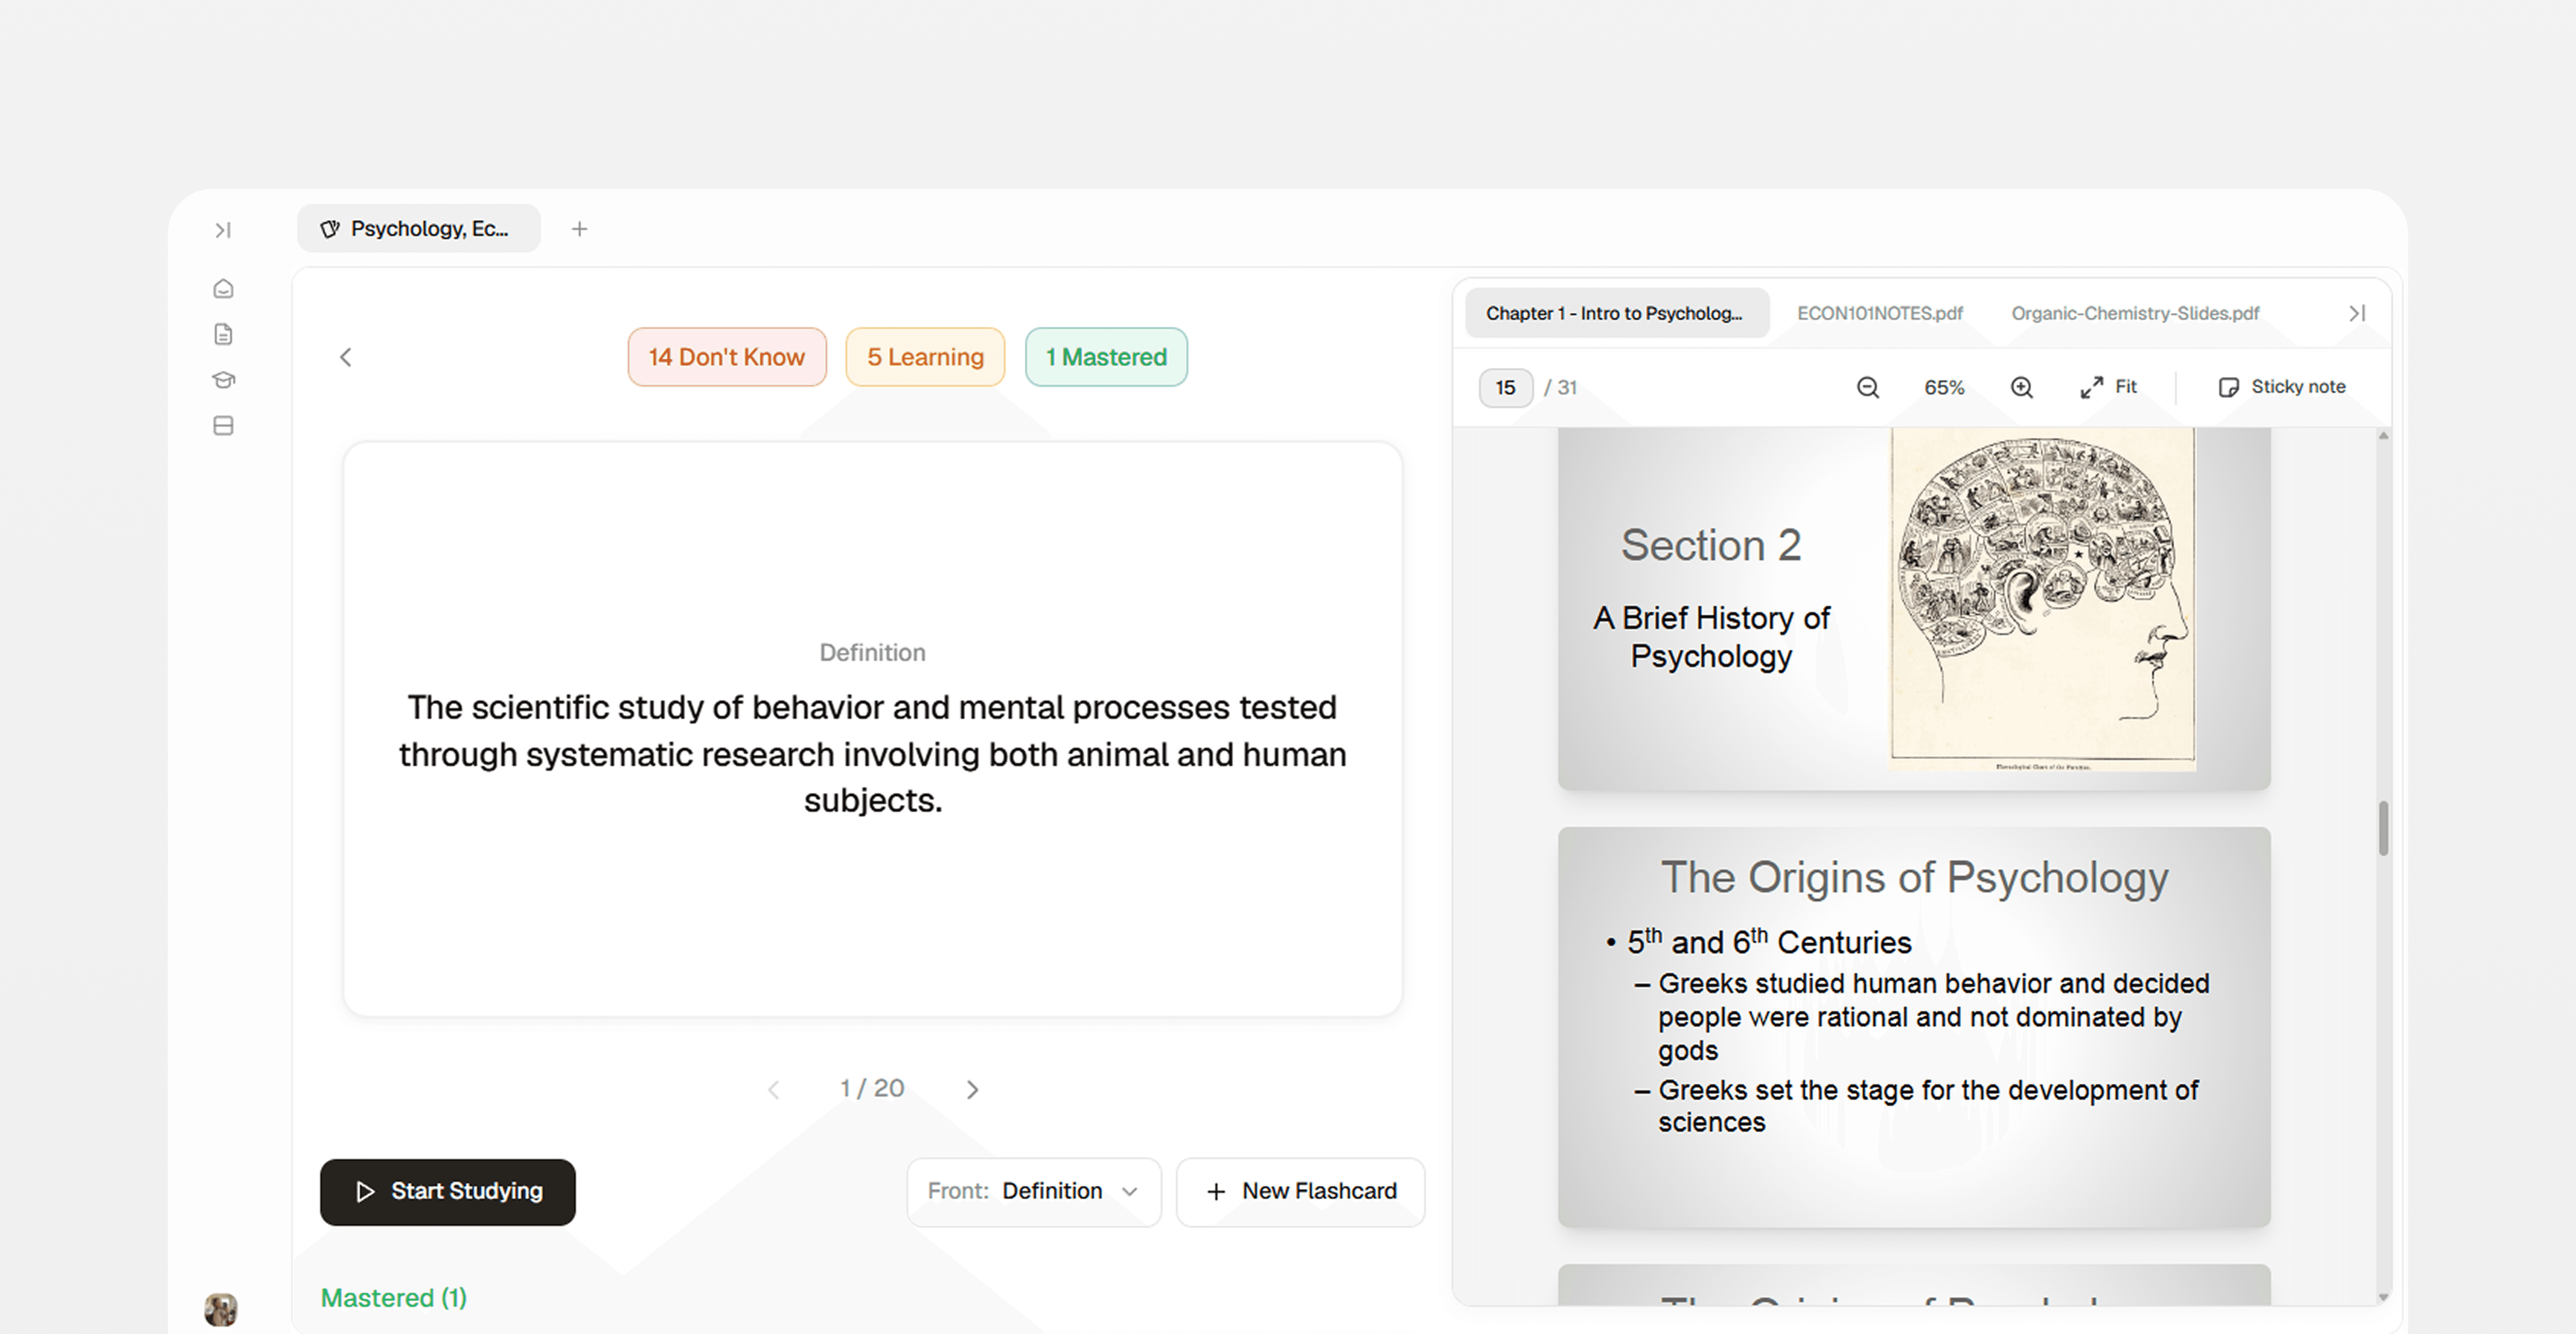Screen dimensions: 2576x1334
Task: Zoom in the PDF viewer
Action: (2021, 387)
